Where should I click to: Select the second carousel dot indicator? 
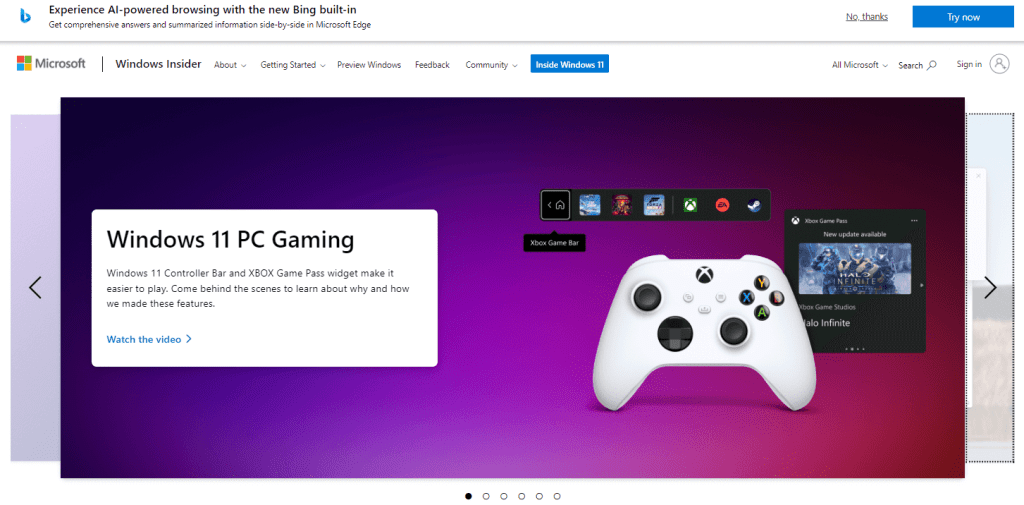(x=486, y=496)
